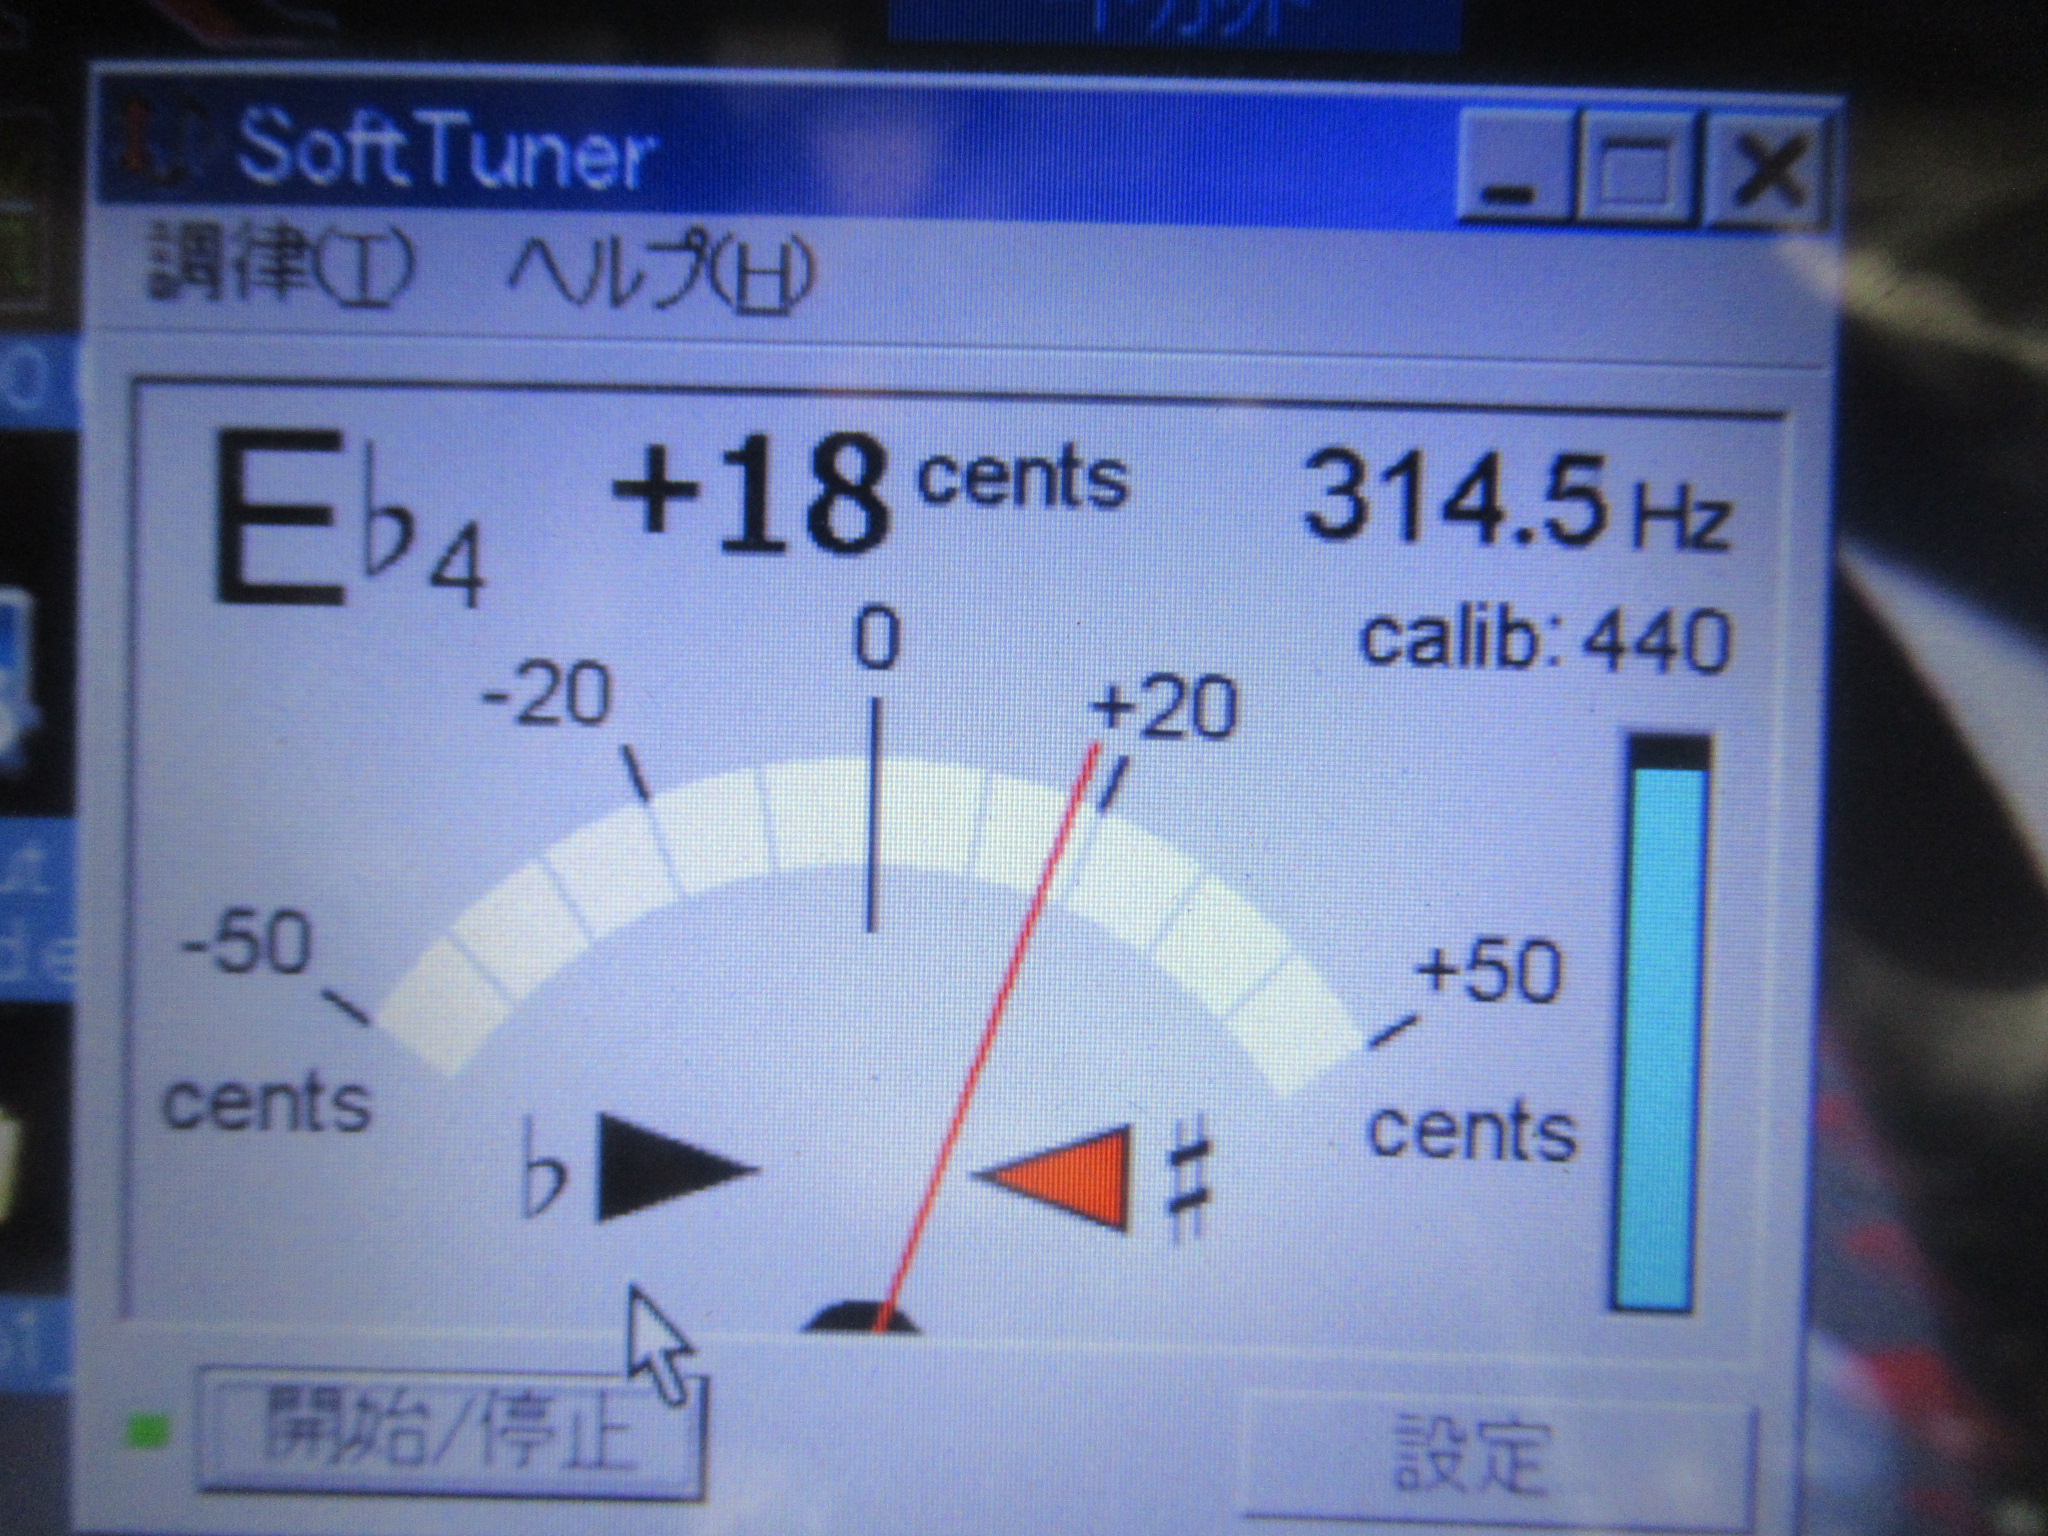Open the 調律(T) menu
This screenshot has height=1536, width=2048.
click(x=280, y=262)
